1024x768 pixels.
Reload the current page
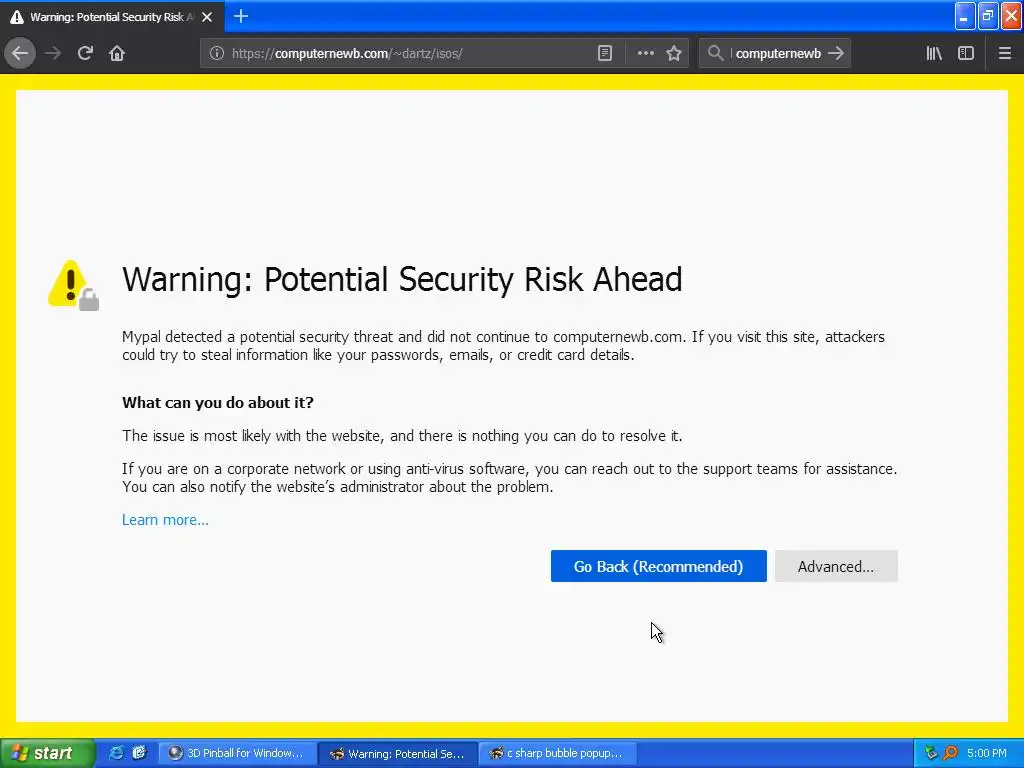point(85,54)
